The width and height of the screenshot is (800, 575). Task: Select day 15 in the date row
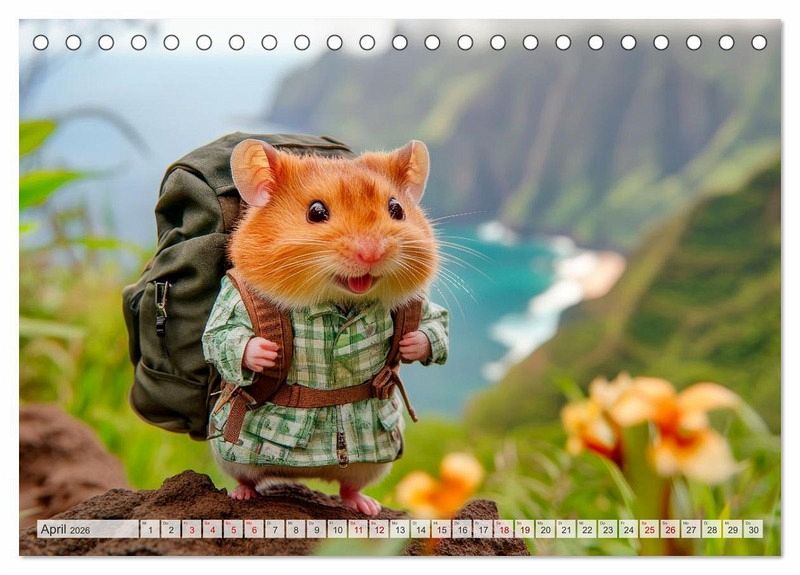coord(441,529)
